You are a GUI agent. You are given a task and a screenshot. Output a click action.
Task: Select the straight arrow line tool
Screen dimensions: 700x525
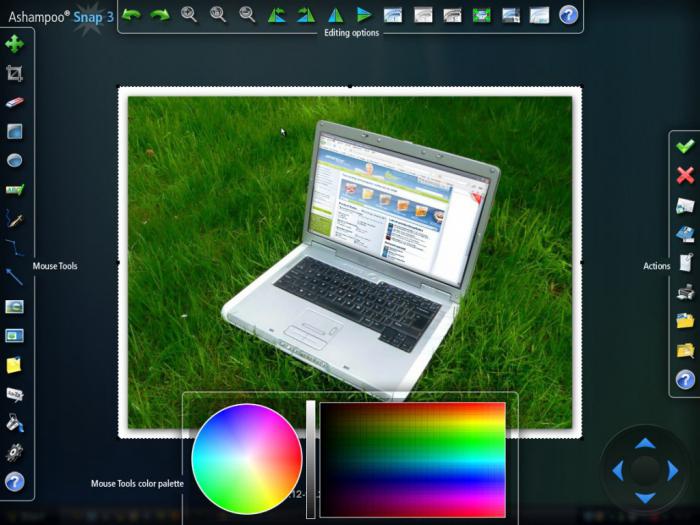tap(14, 277)
